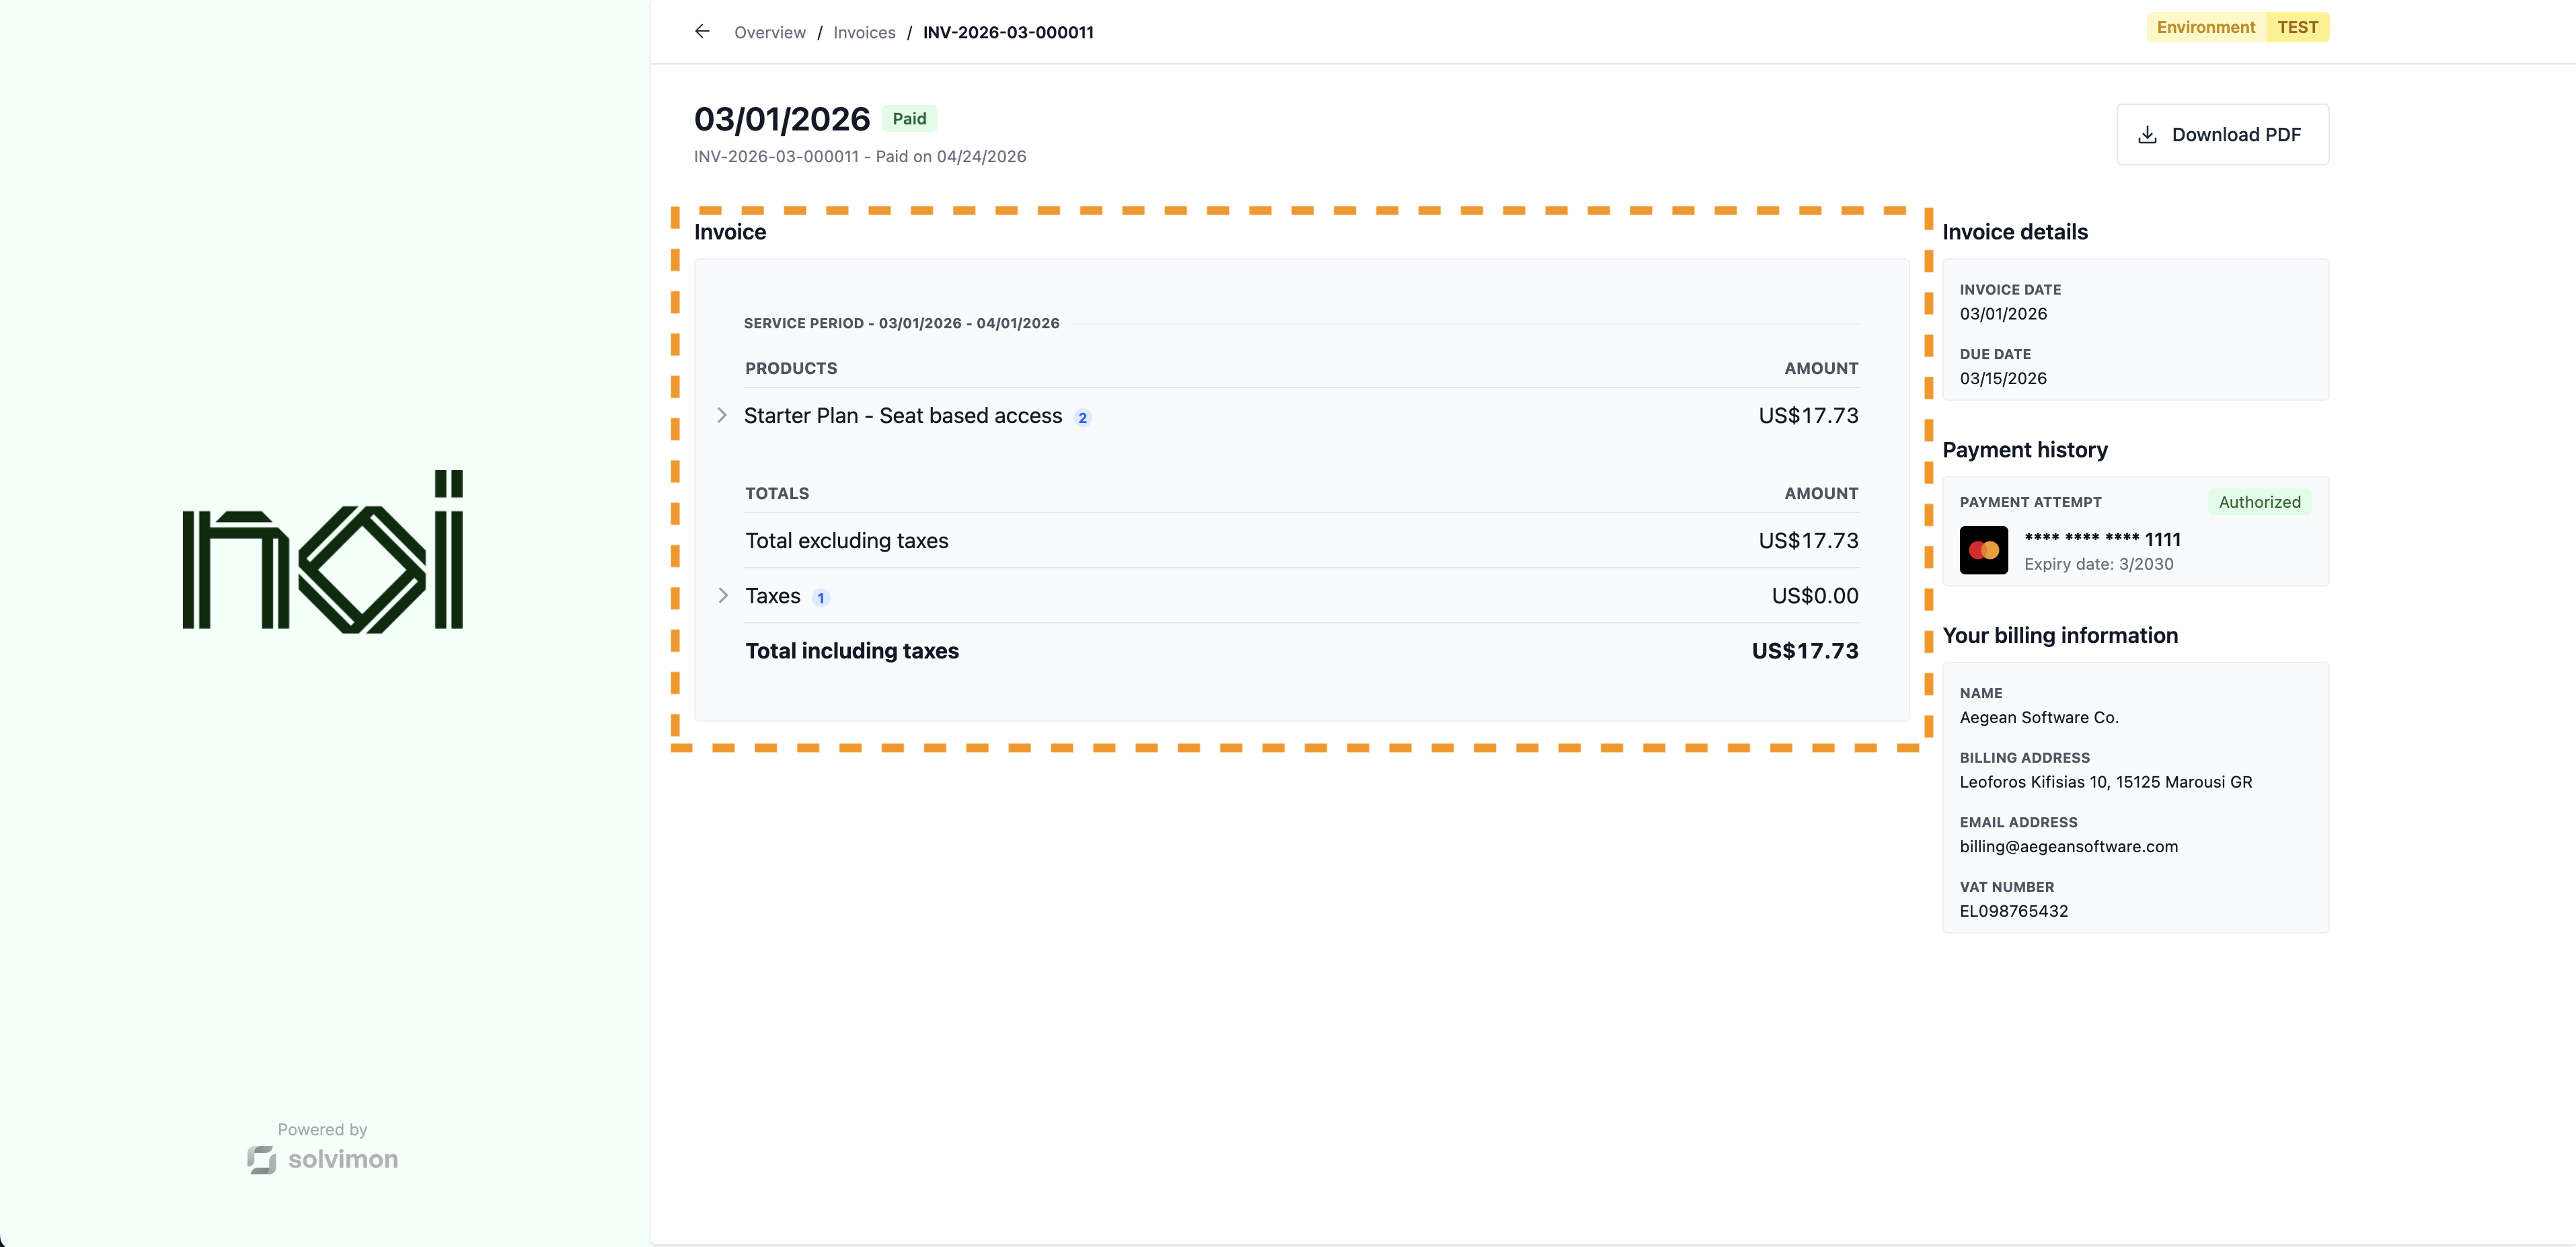This screenshot has width=2576, height=1247.
Task: Click the Authorized payment status badge
Action: tap(2259, 502)
